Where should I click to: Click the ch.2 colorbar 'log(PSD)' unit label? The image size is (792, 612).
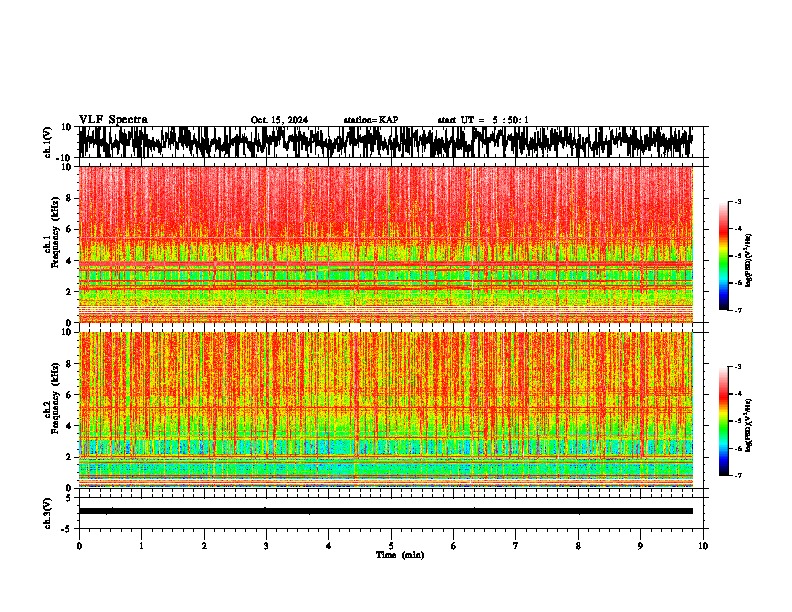click(749, 425)
